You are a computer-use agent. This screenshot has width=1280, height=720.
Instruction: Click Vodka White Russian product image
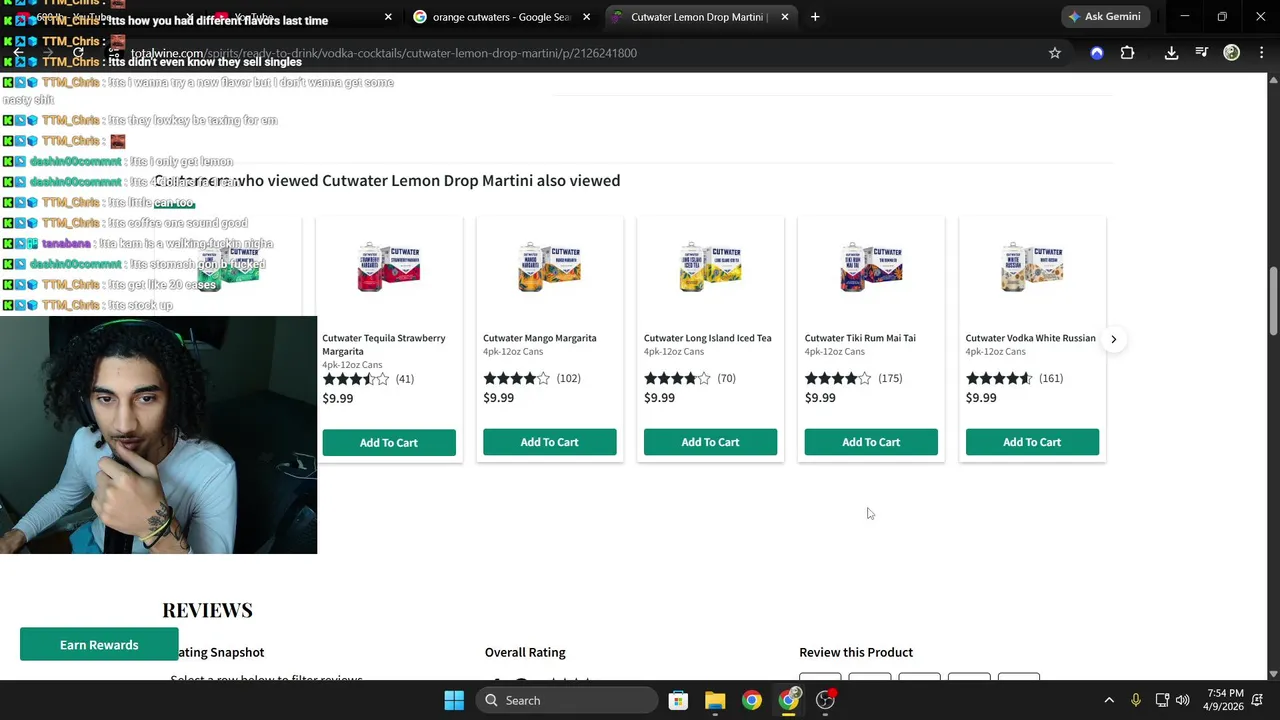click(x=1032, y=267)
